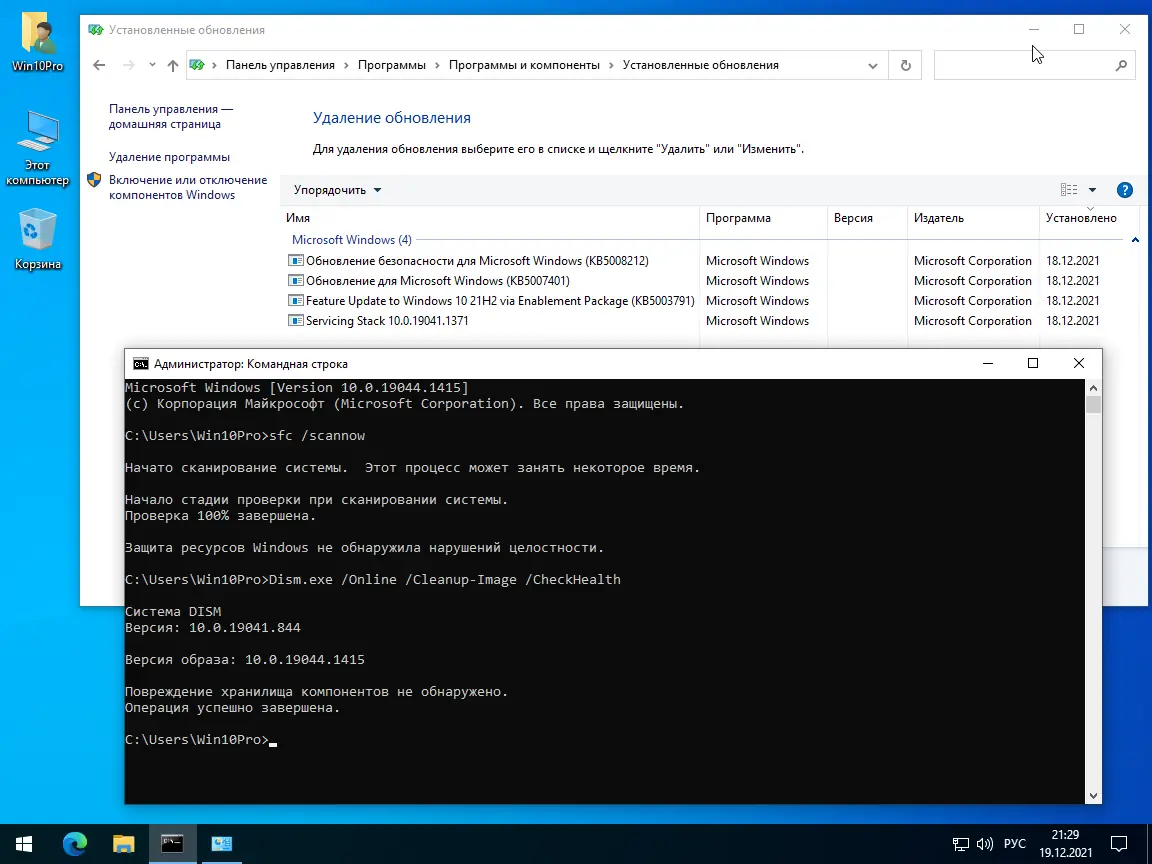Open the view options dropdown arrow
Viewport: 1152px width, 864px height.
(1092, 190)
